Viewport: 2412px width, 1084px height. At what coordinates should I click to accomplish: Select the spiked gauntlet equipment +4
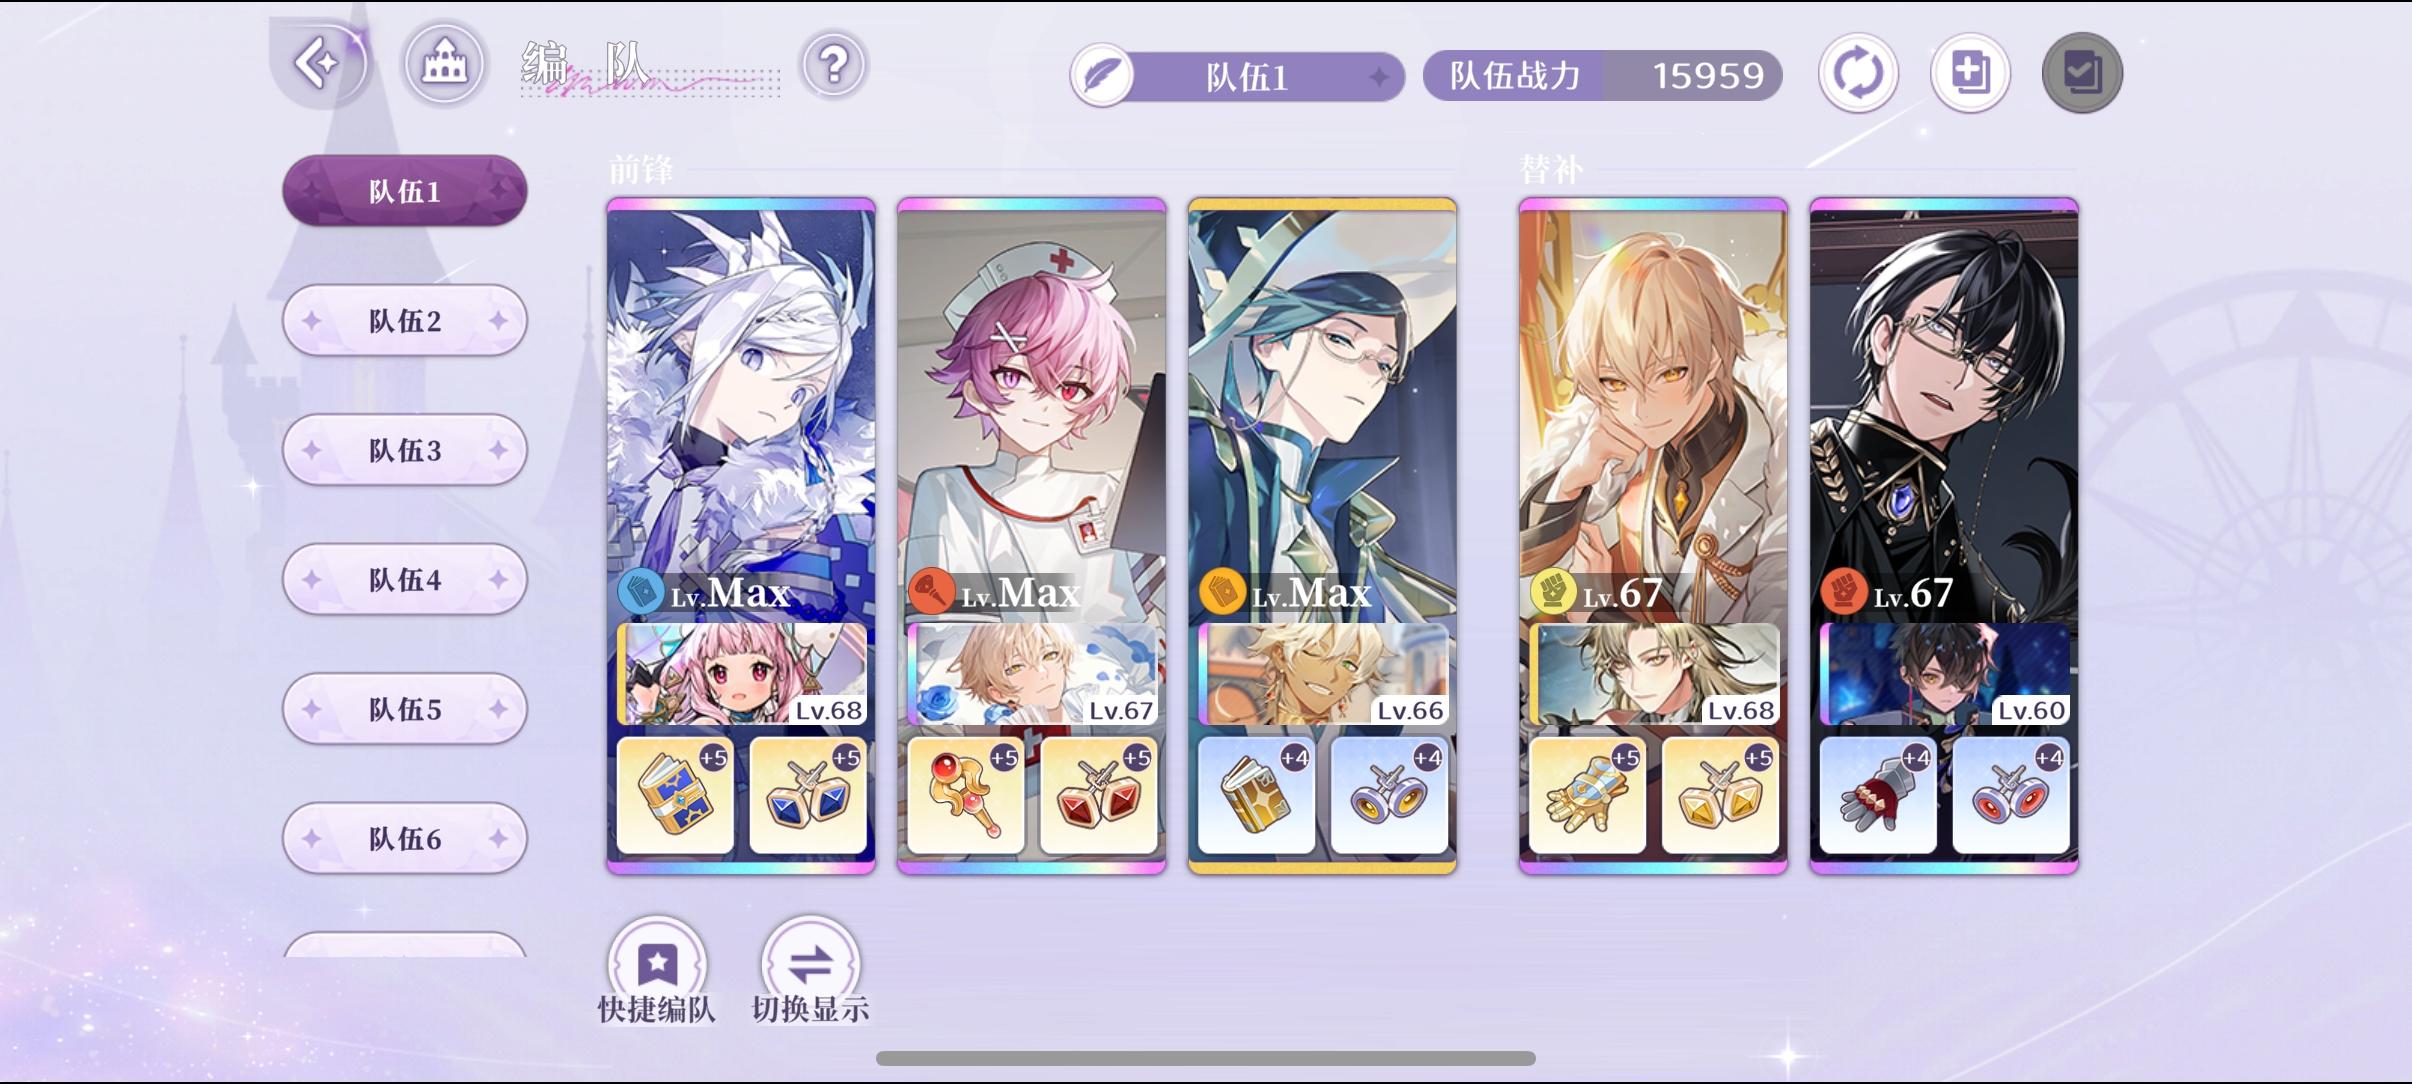(1877, 796)
